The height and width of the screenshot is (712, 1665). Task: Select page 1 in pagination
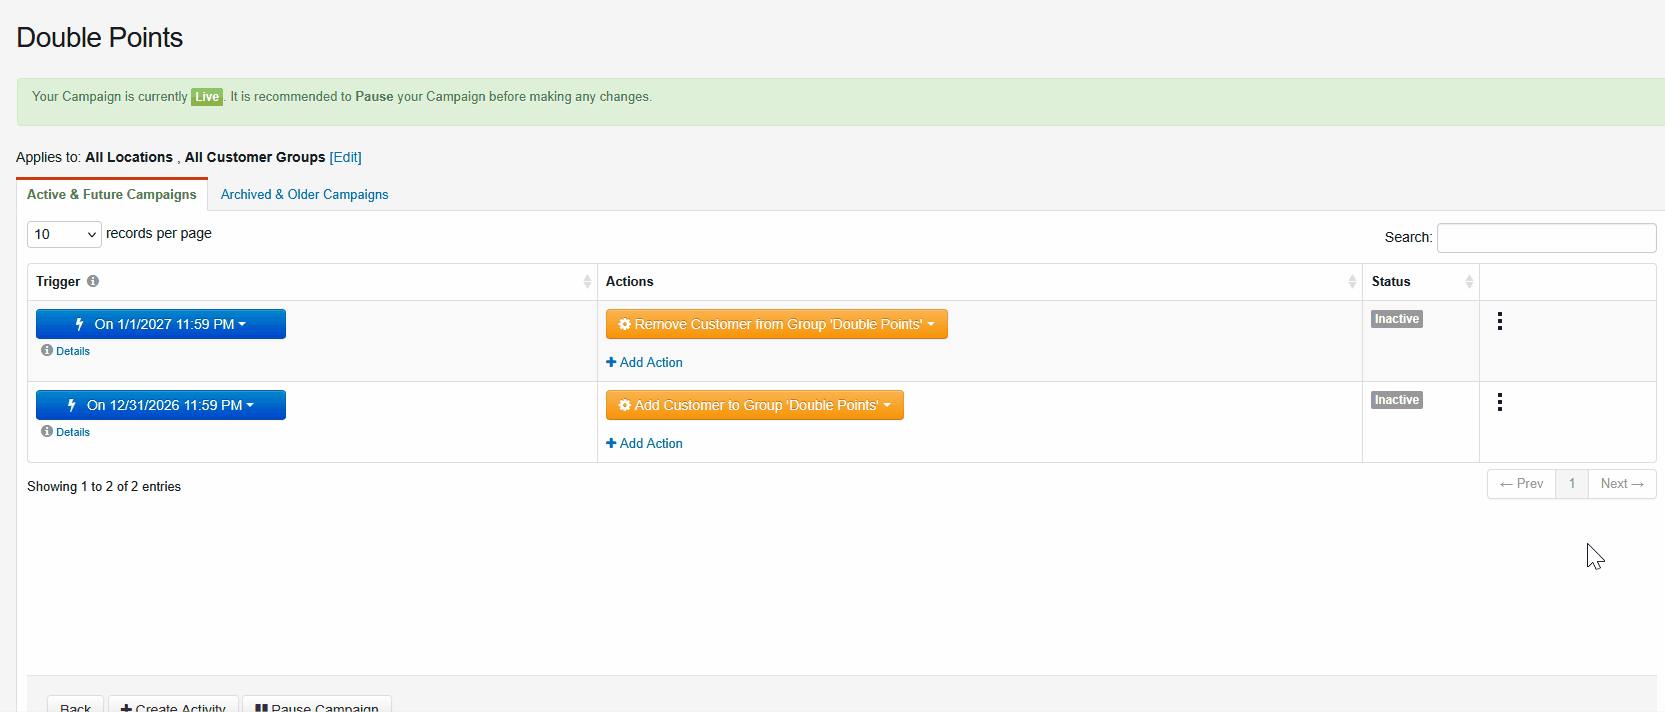tap(1572, 484)
